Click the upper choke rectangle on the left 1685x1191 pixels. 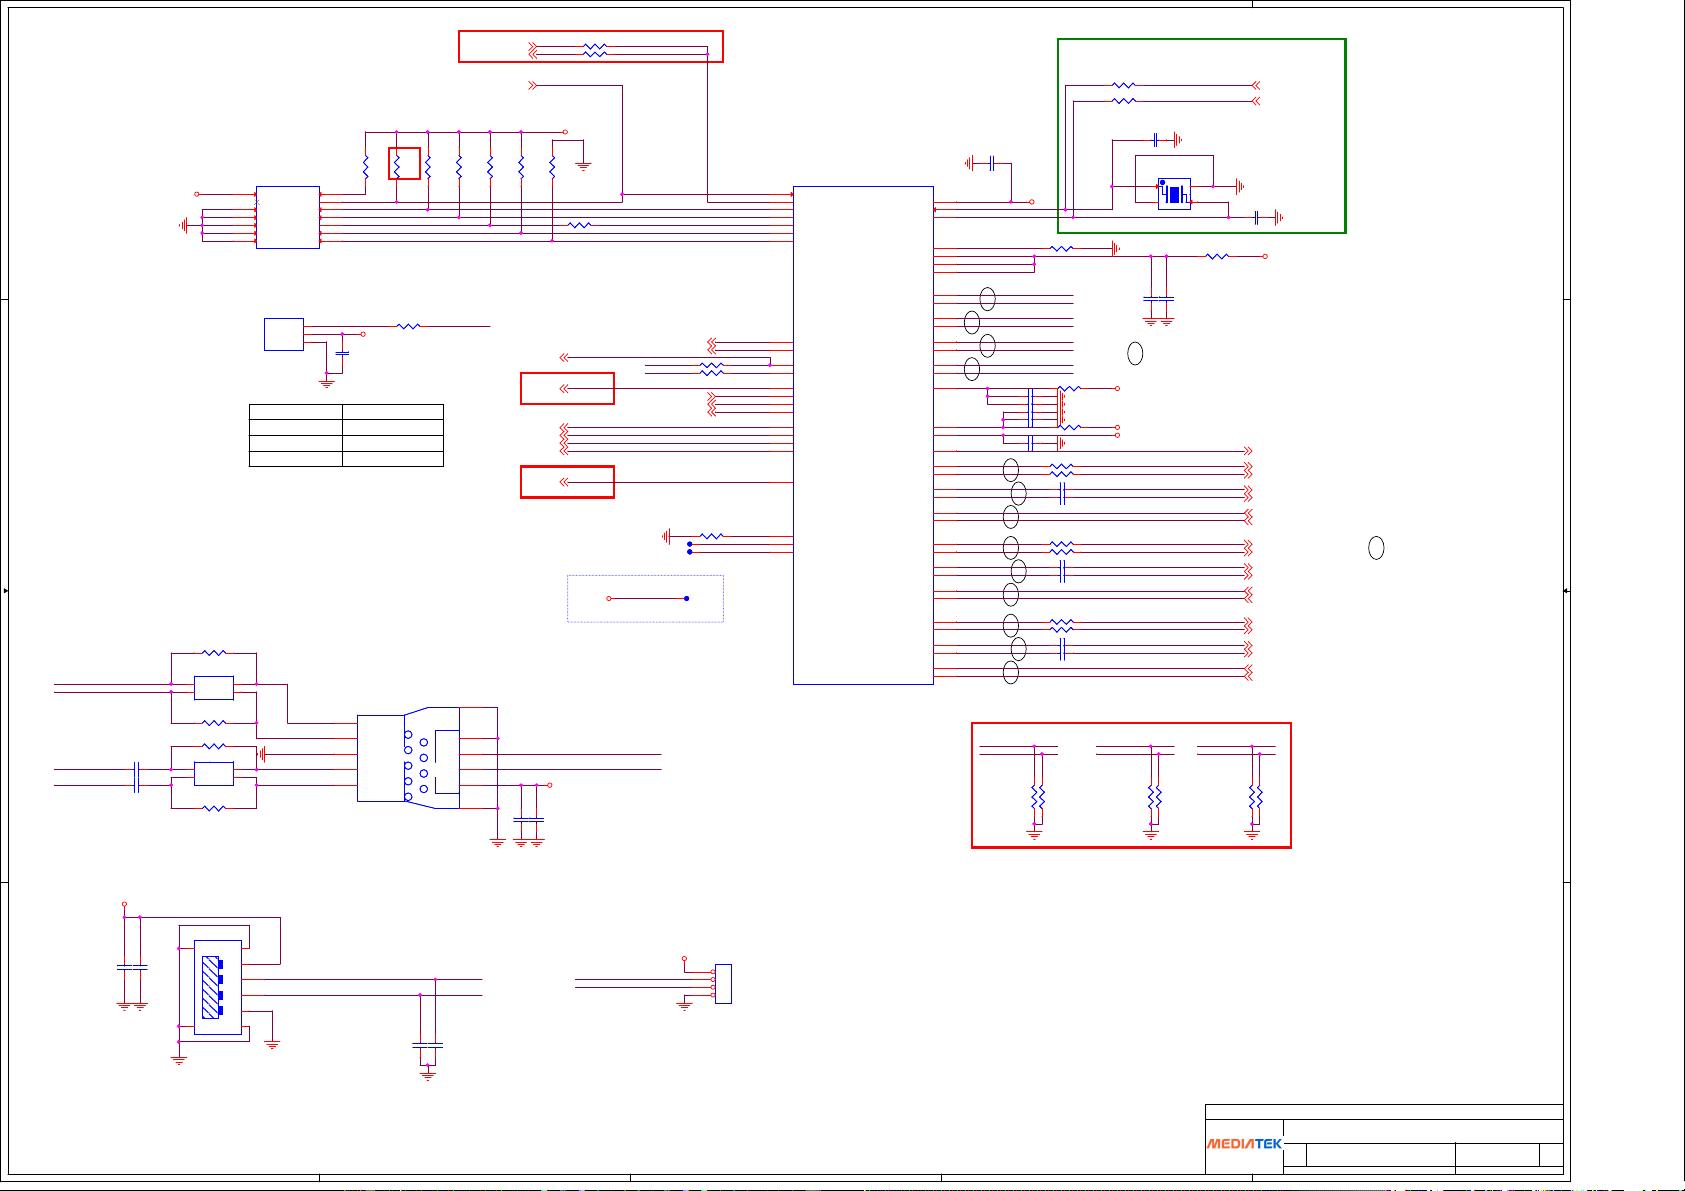pos(213,688)
